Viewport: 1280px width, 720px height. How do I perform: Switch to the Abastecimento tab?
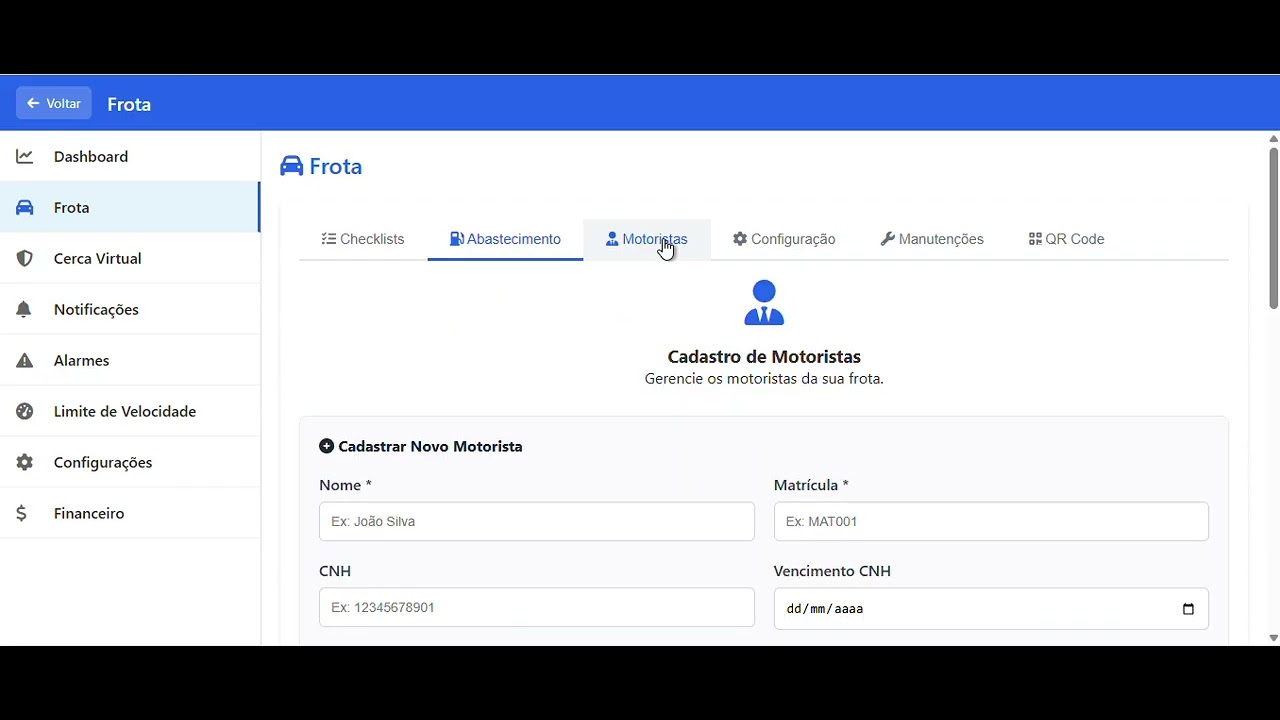(x=505, y=239)
